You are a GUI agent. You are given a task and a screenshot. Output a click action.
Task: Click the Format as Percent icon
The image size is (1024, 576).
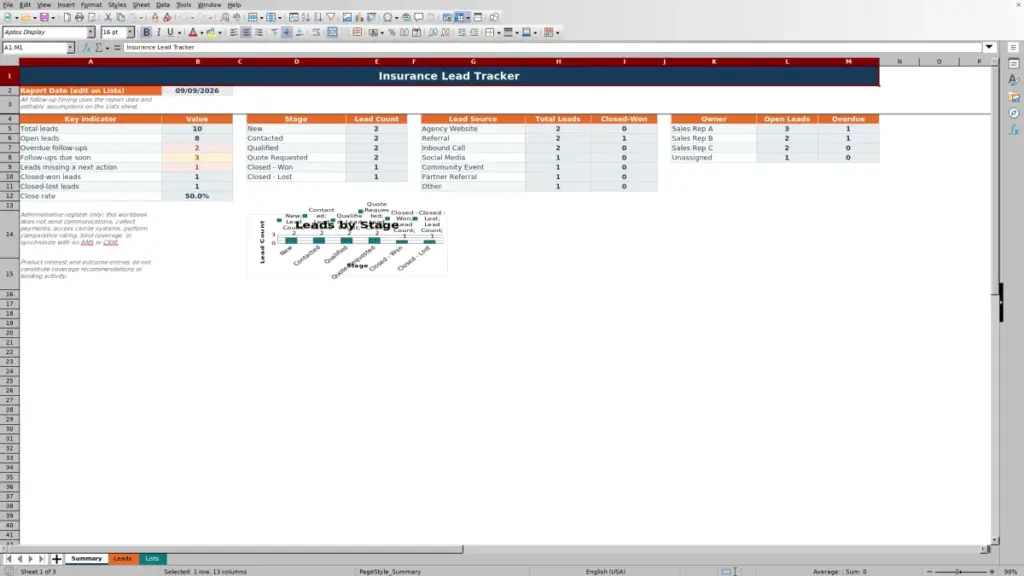click(392, 33)
